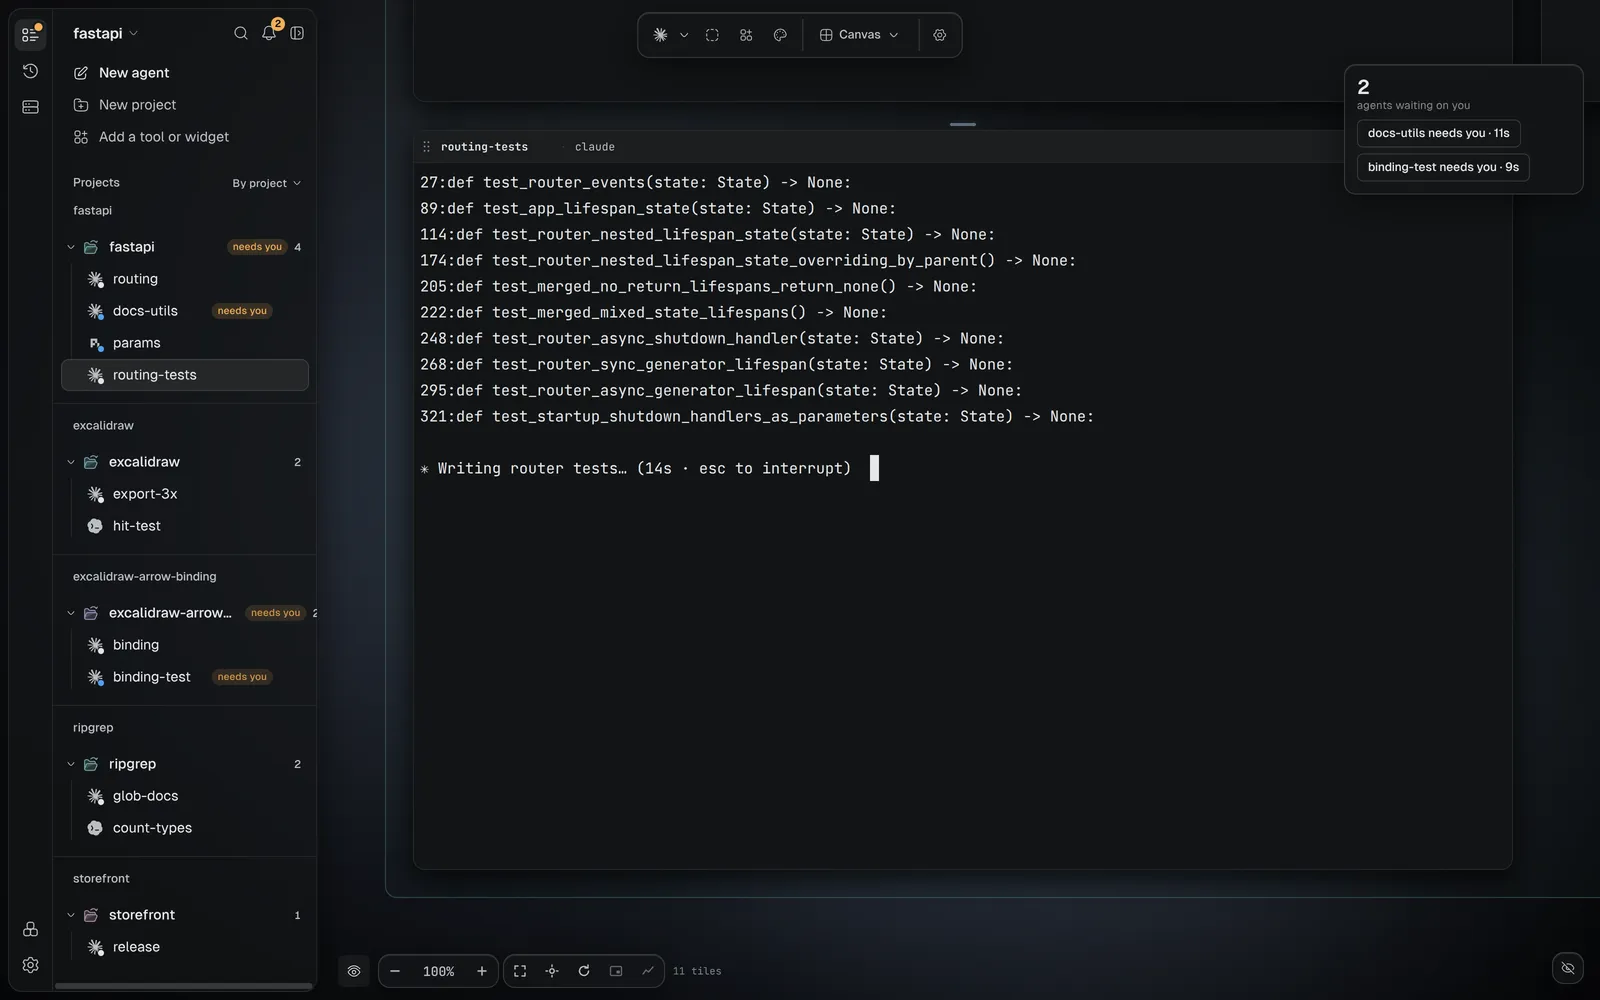Collapse the fastapi project folder
Screen dimensions: 1600x1000
click(71, 247)
